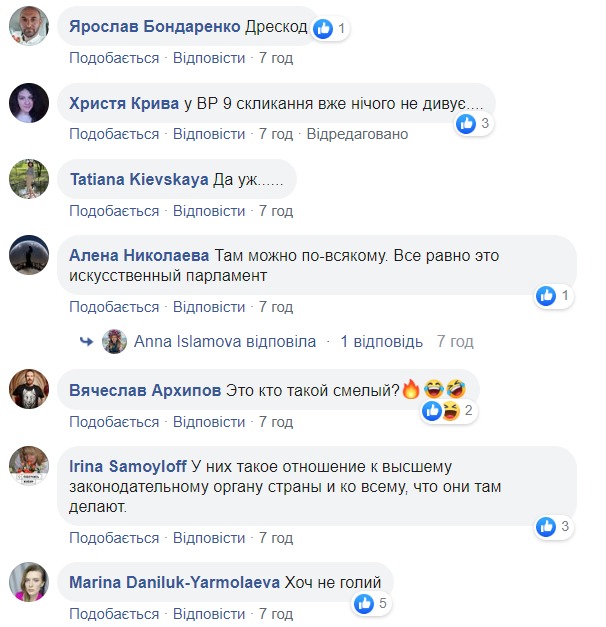Expand Anna Islamova's reply thread
606x627 pixels.
coord(382,342)
